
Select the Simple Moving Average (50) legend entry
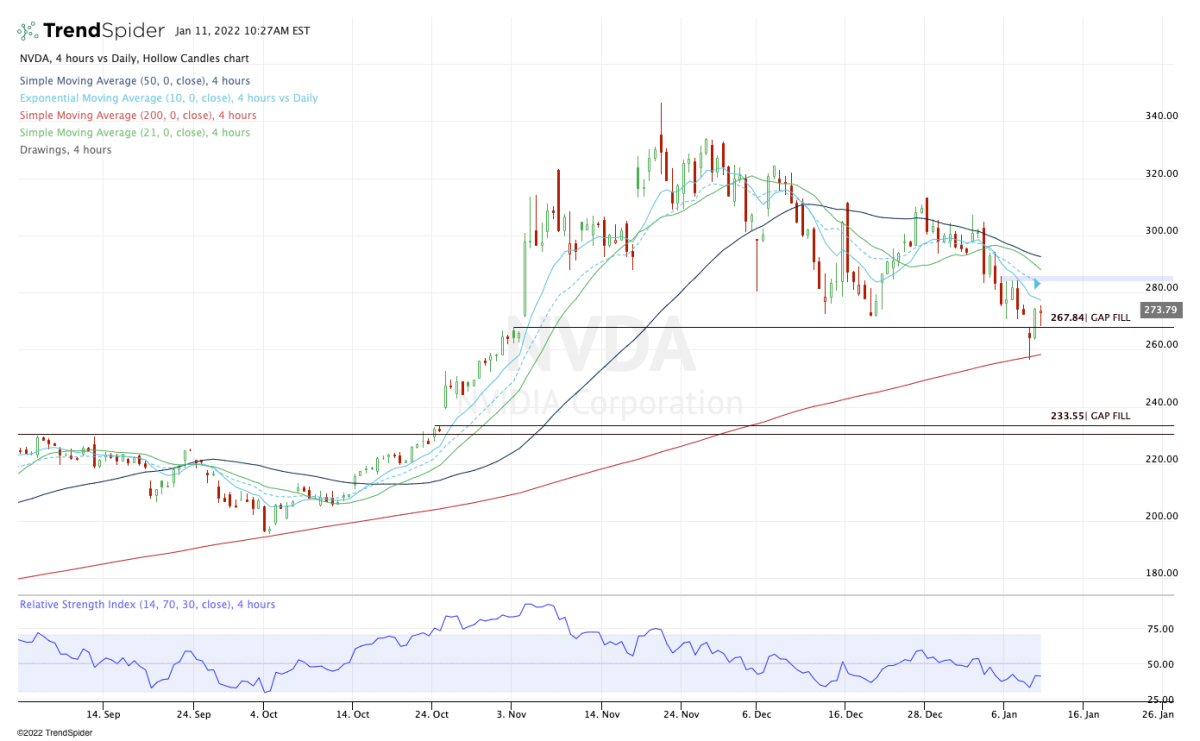point(134,81)
